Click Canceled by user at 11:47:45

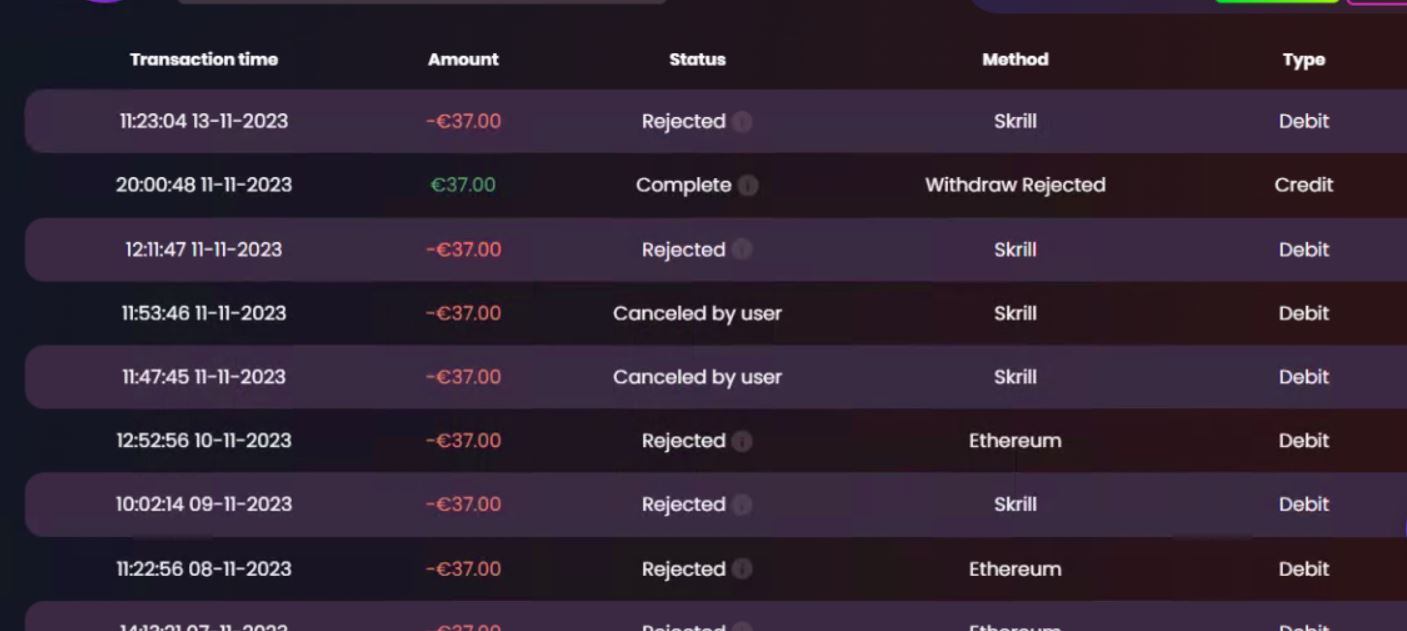click(x=697, y=377)
